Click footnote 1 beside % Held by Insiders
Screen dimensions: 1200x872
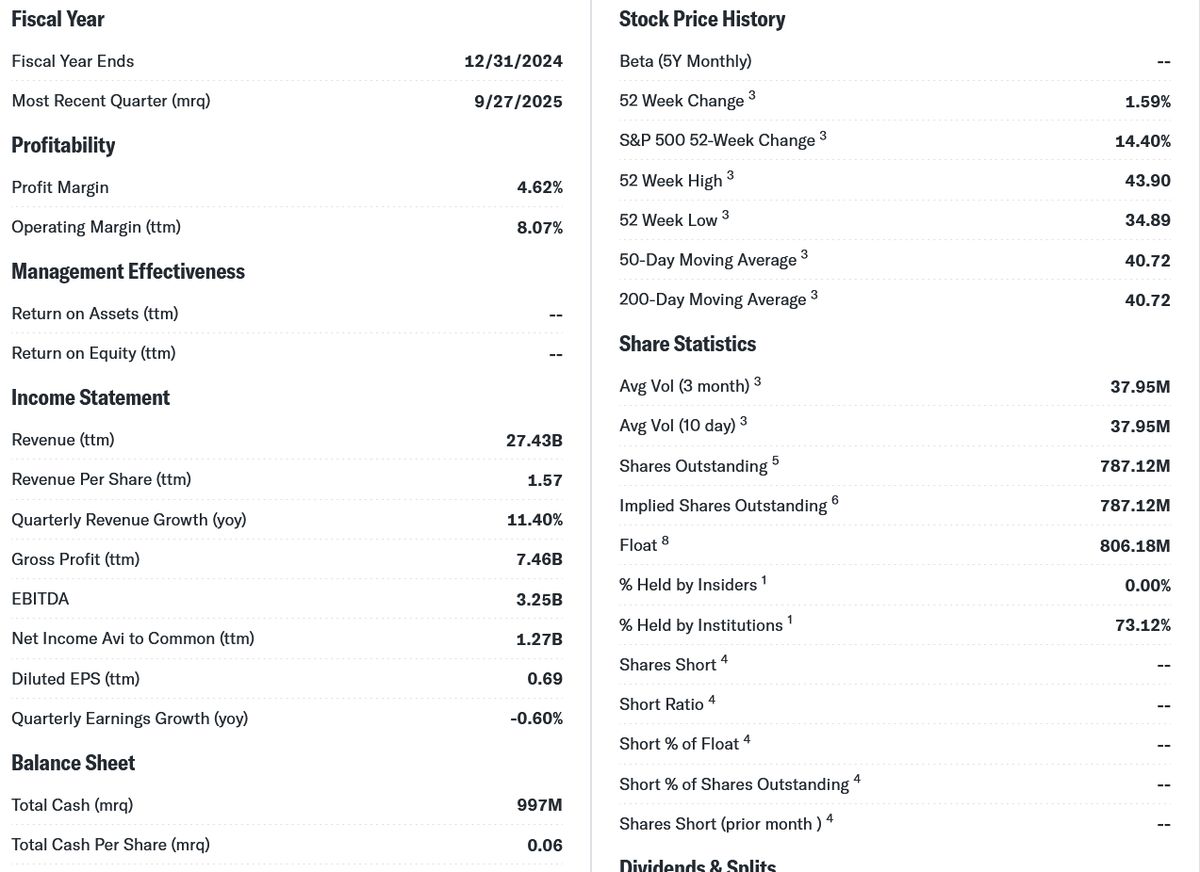tap(764, 580)
